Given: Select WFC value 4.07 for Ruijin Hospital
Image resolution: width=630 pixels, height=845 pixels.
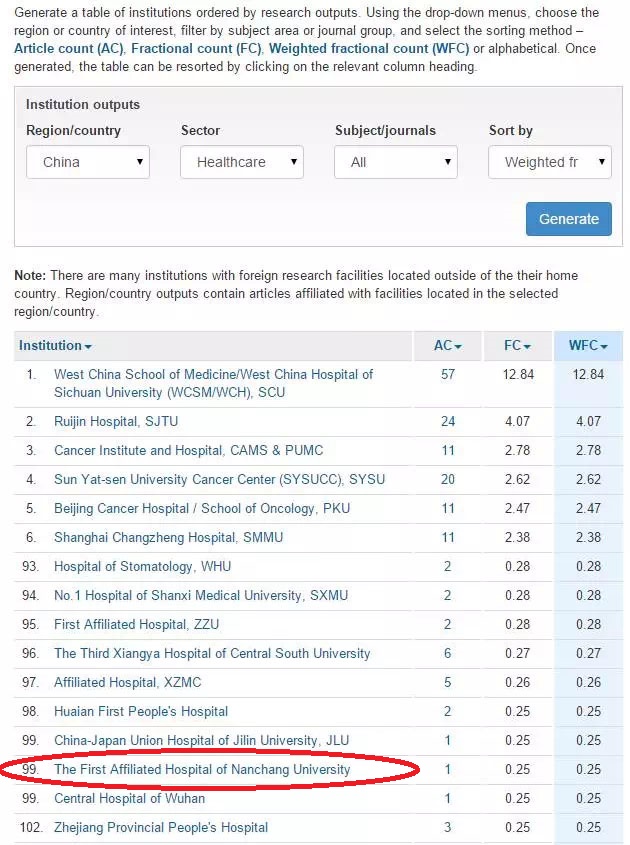Looking at the screenshot, I should pyautogui.click(x=588, y=421).
